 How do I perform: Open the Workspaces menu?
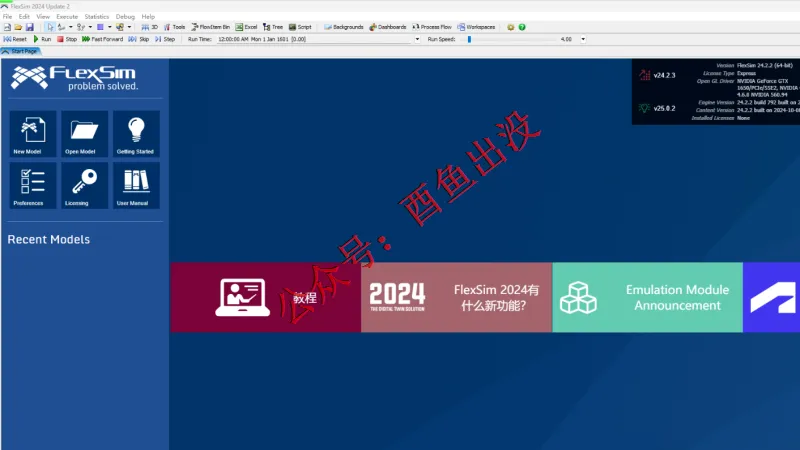[477, 27]
